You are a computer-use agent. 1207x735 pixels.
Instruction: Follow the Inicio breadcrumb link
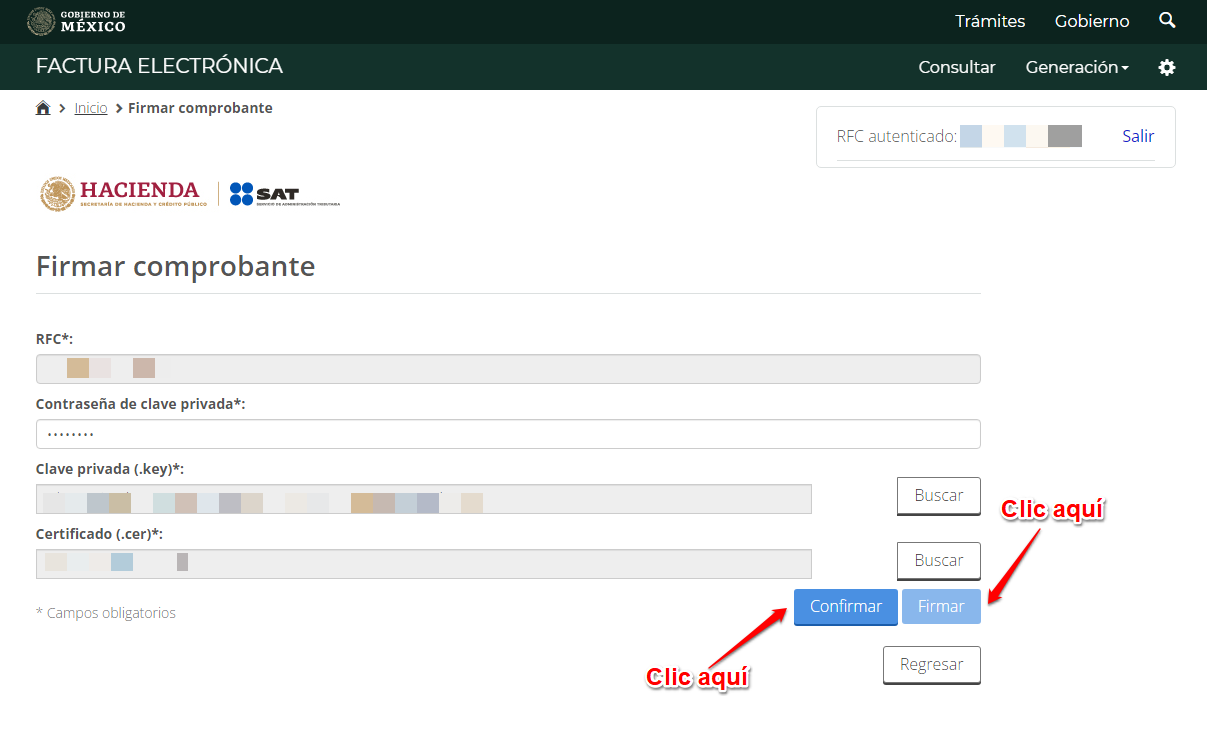click(91, 108)
